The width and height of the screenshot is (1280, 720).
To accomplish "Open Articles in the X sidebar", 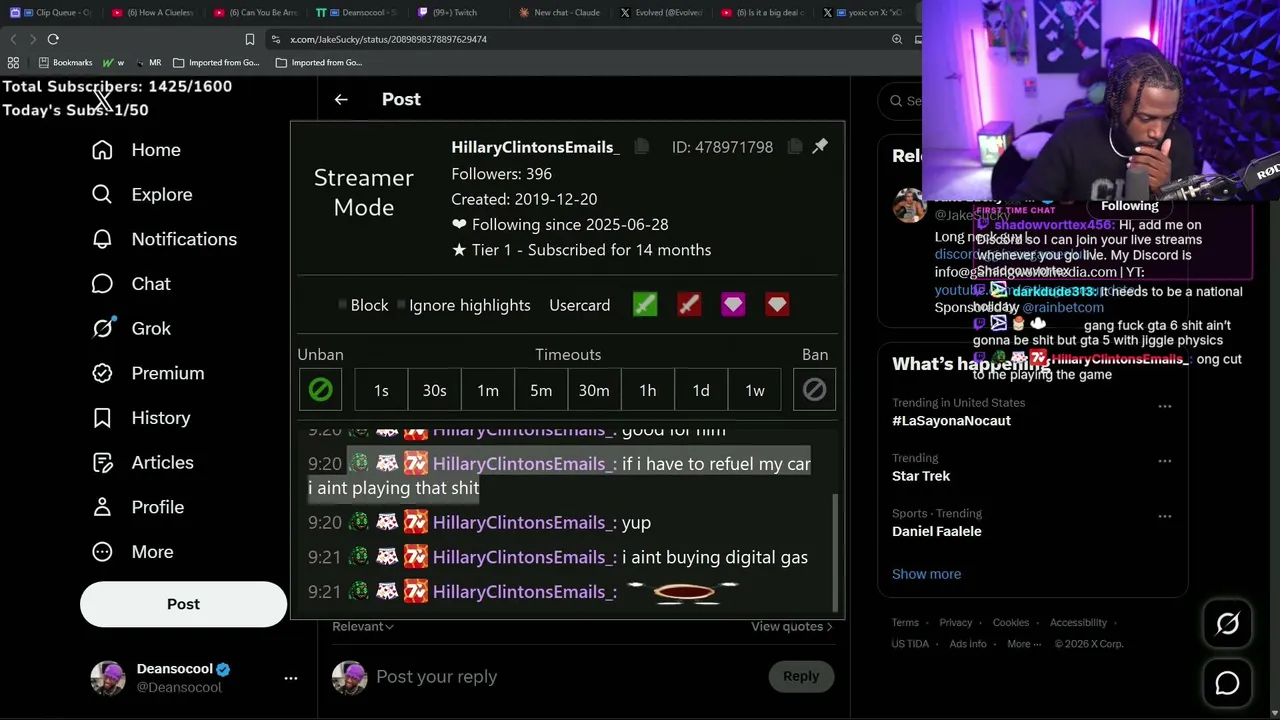I will (143, 462).
